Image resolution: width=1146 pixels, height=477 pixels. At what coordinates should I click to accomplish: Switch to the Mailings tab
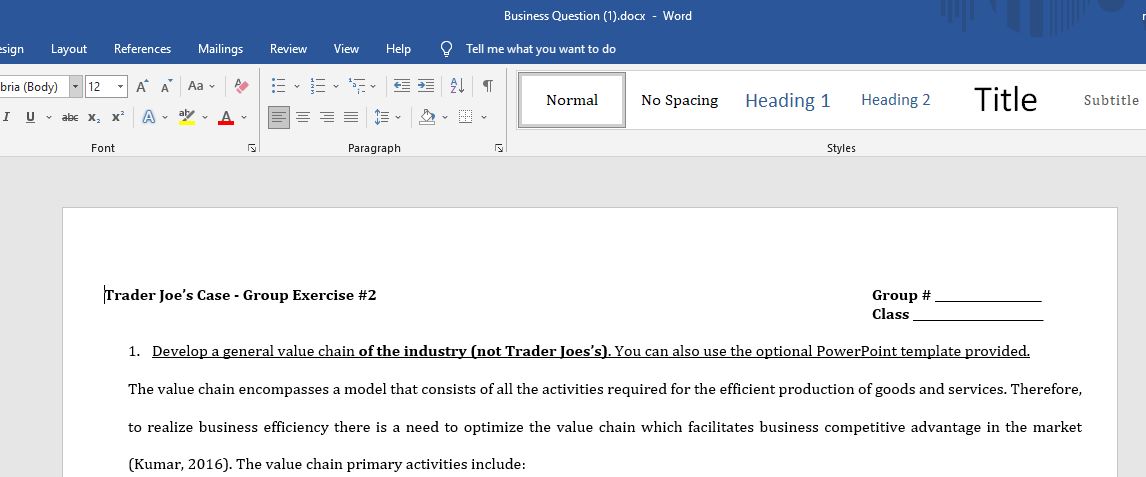click(x=220, y=49)
